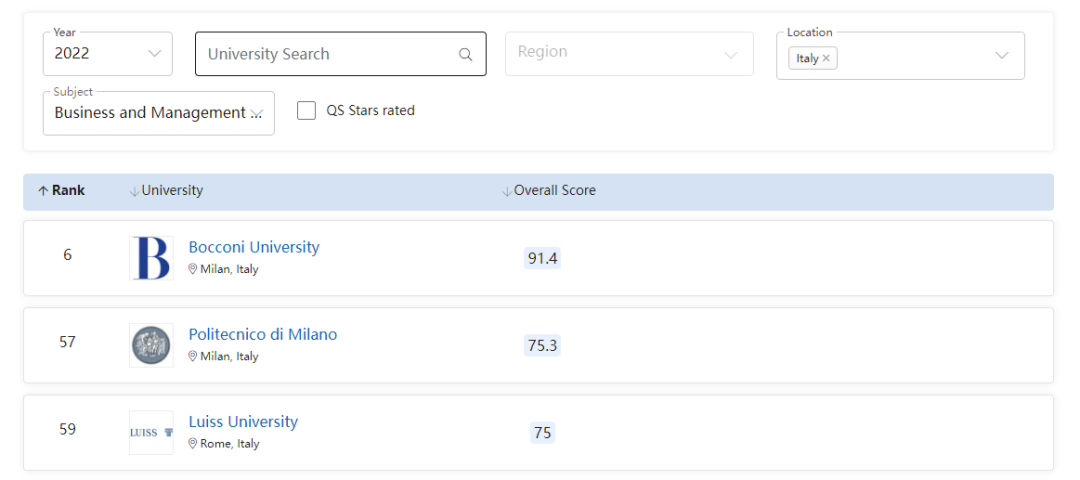Open the Luiss University link
1080x480 pixels.
243,421
